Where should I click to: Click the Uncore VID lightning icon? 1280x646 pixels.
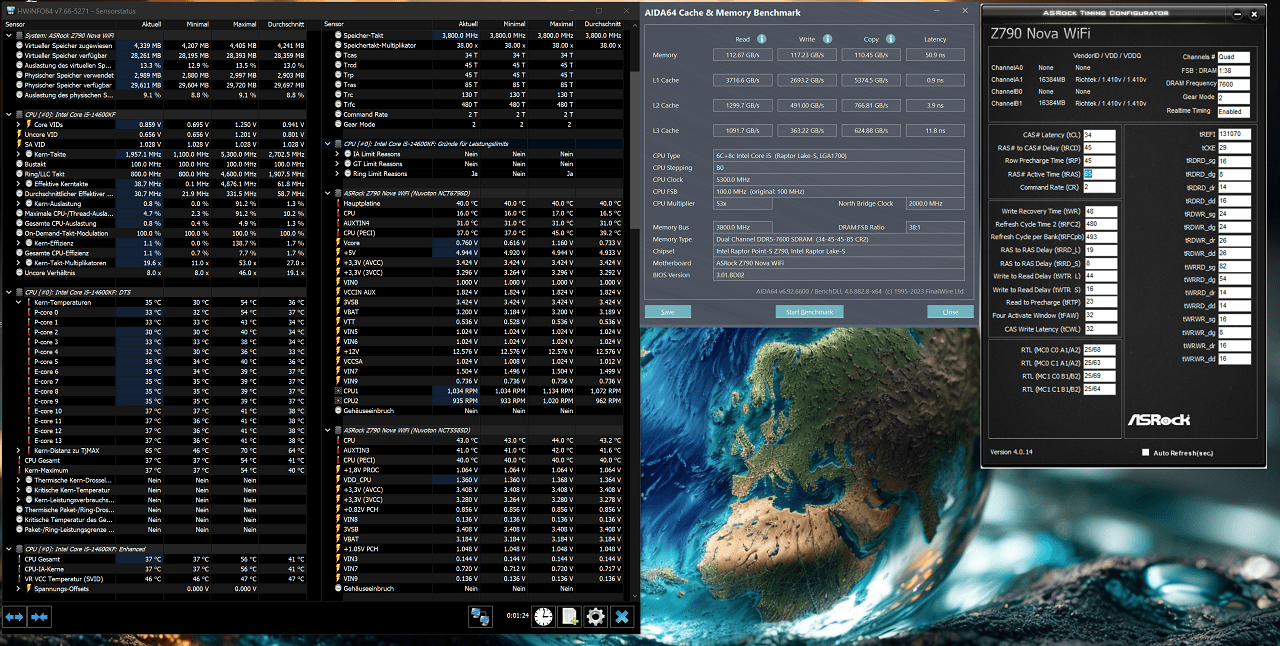pyautogui.click(x=20, y=134)
